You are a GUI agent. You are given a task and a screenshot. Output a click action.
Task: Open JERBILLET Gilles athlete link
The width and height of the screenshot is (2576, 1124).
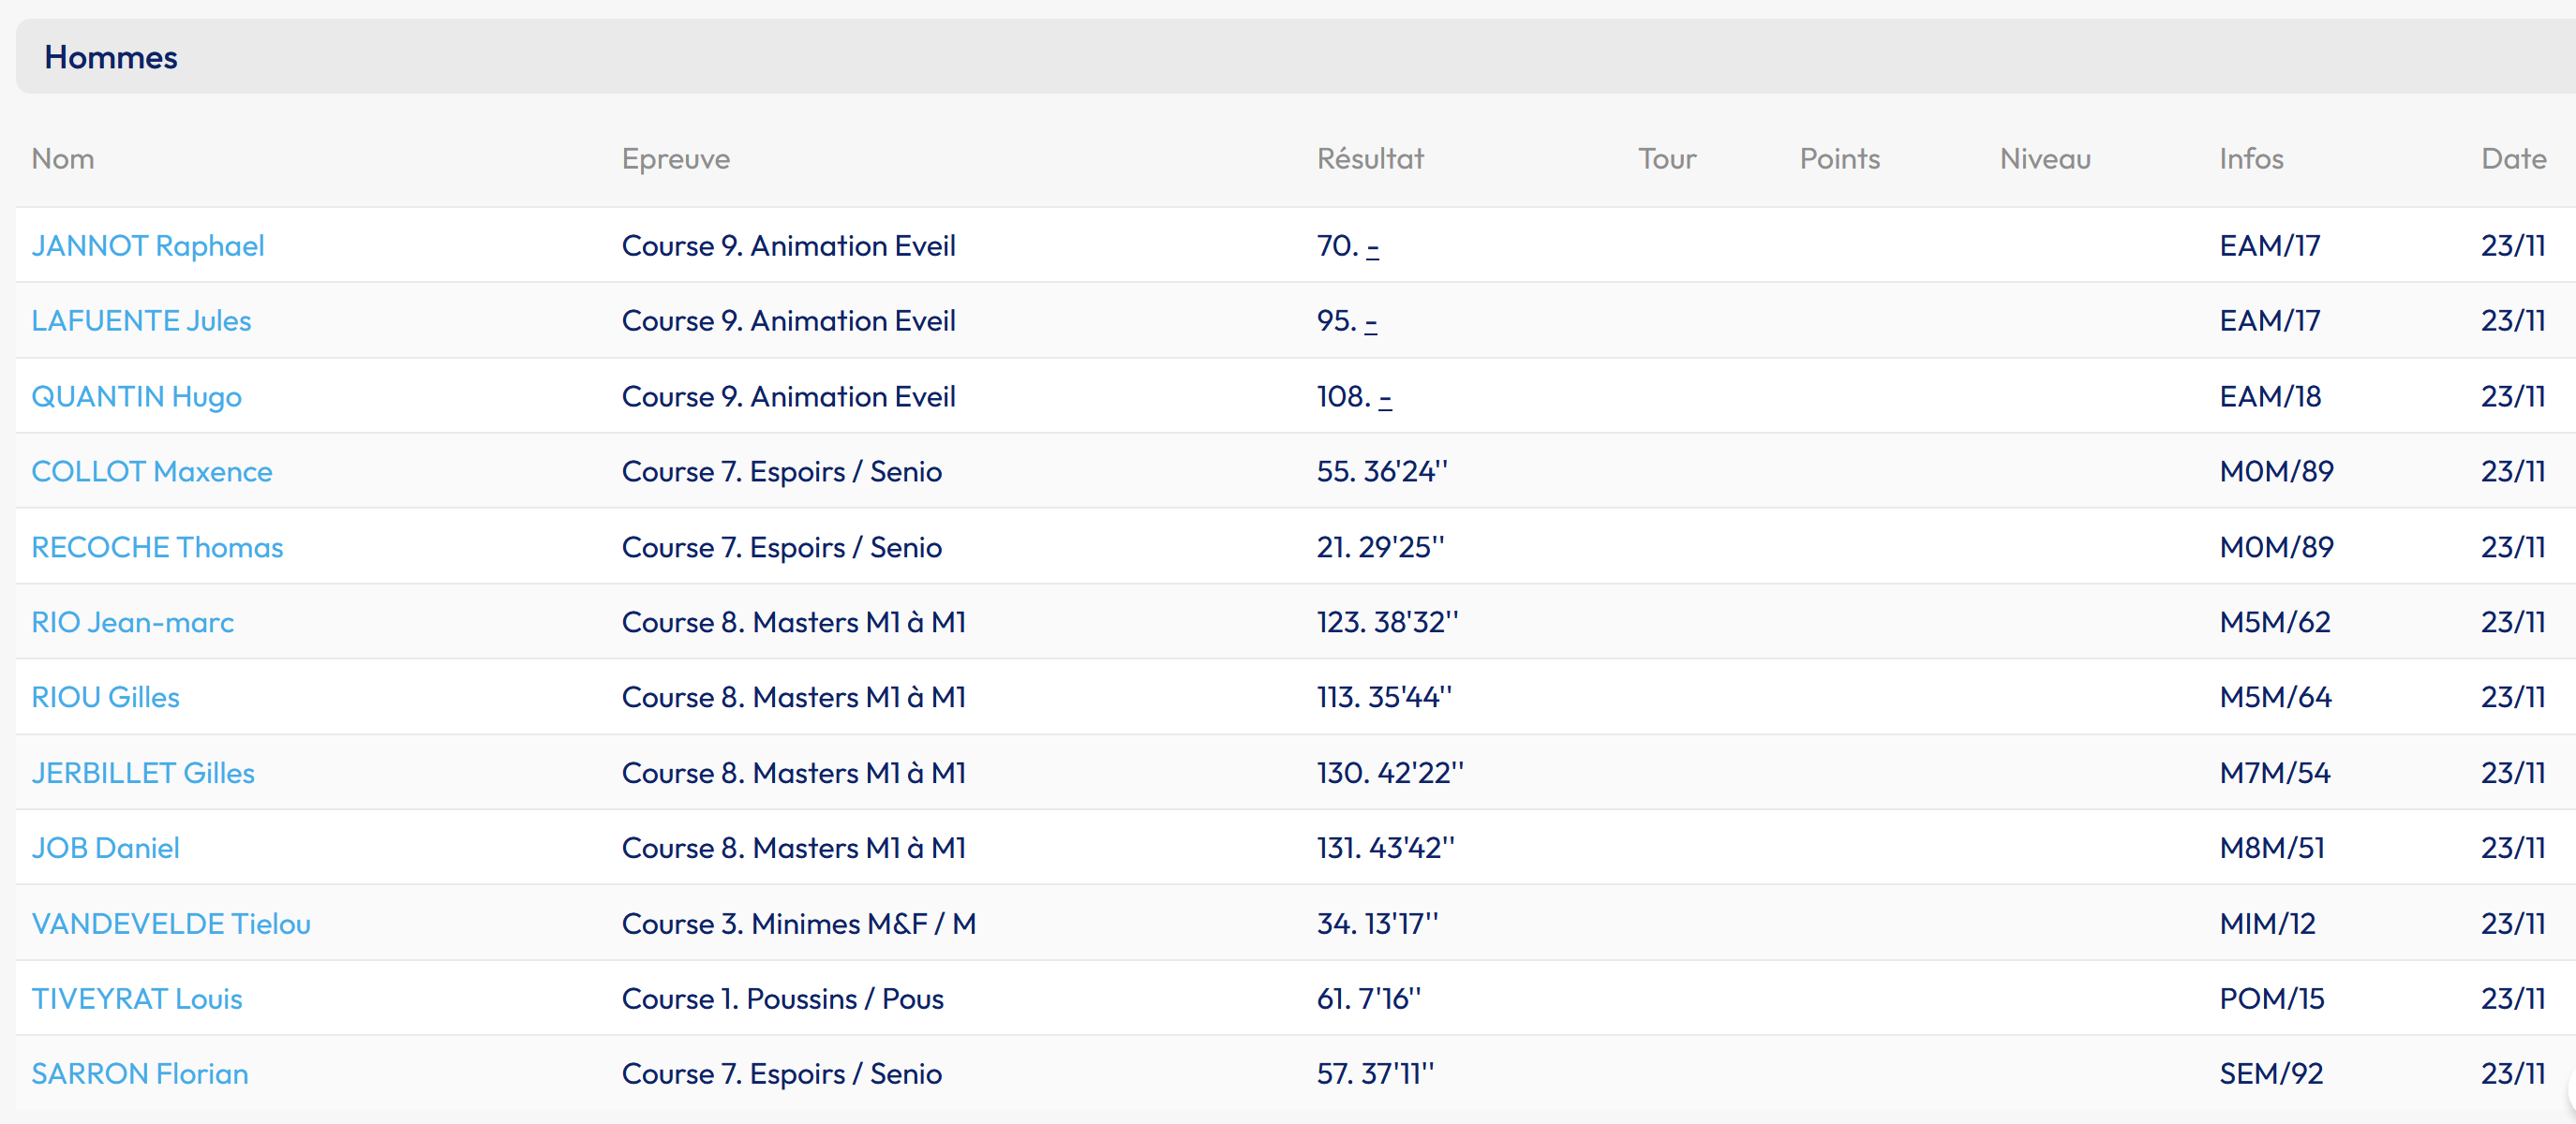(143, 774)
